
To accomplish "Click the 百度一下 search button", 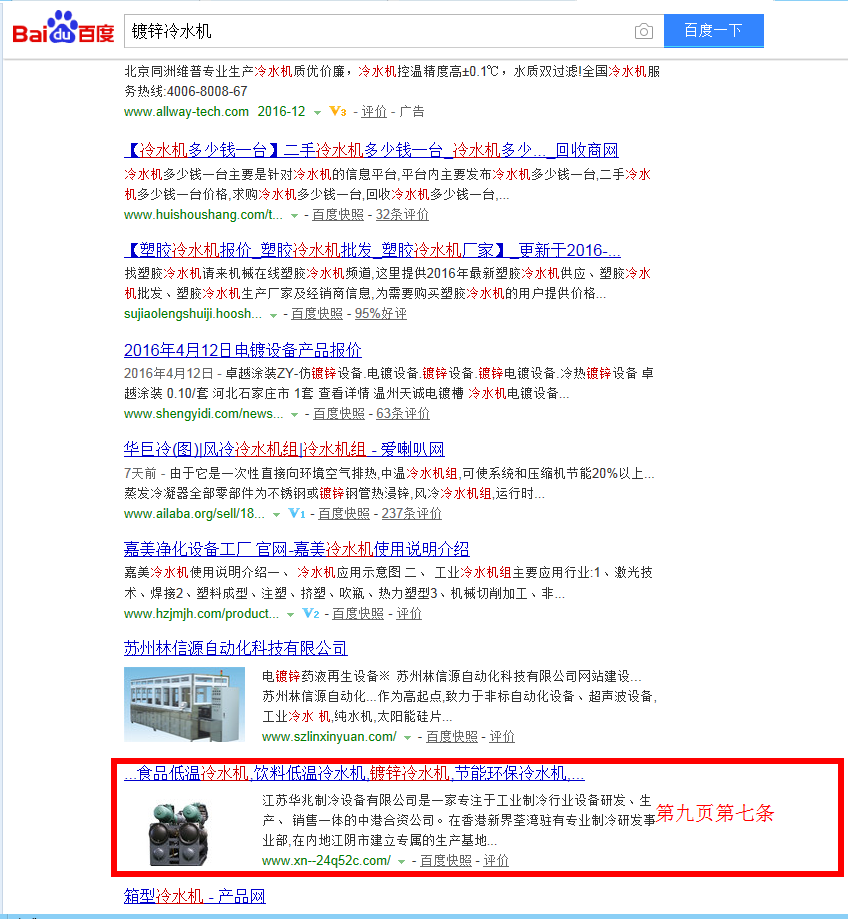I will coord(713,30).
